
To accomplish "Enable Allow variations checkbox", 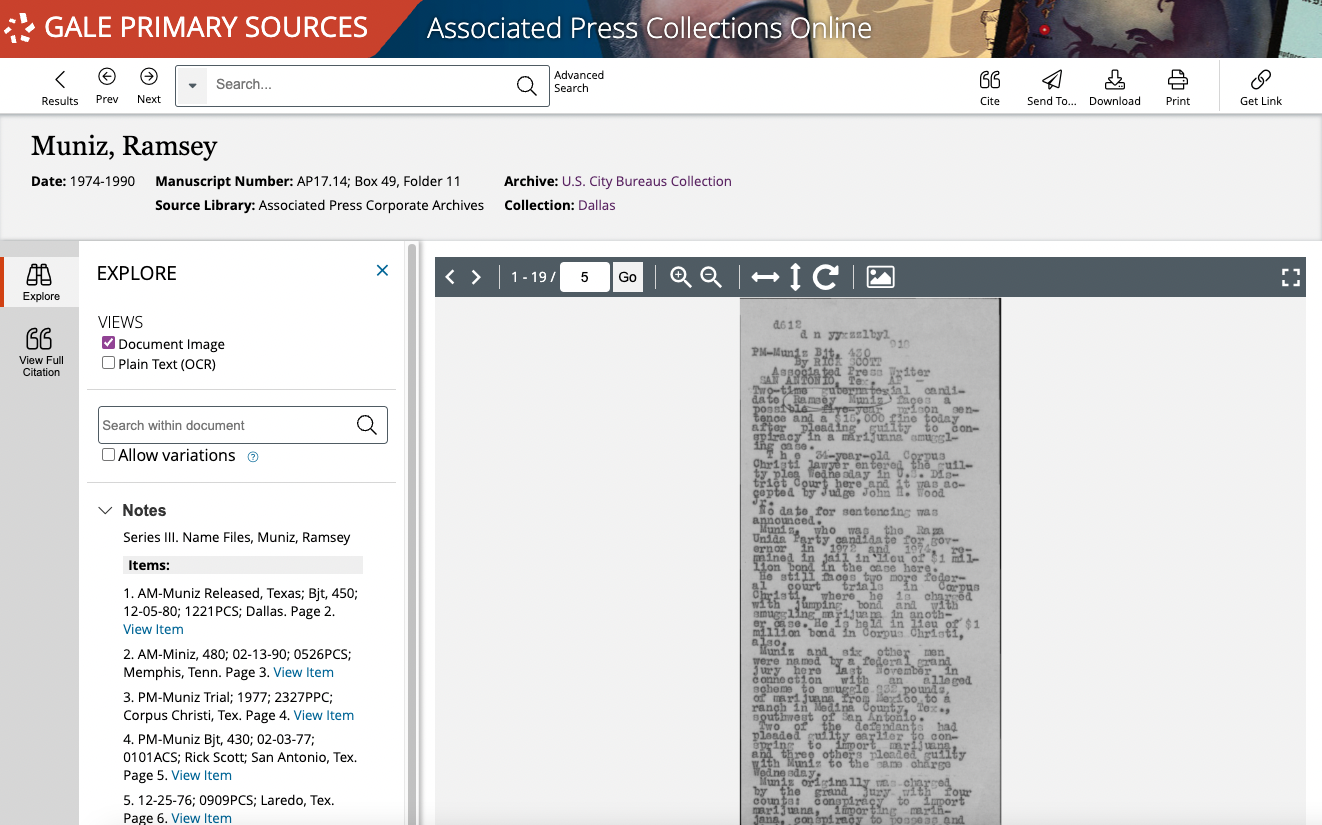I will coord(109,455).
